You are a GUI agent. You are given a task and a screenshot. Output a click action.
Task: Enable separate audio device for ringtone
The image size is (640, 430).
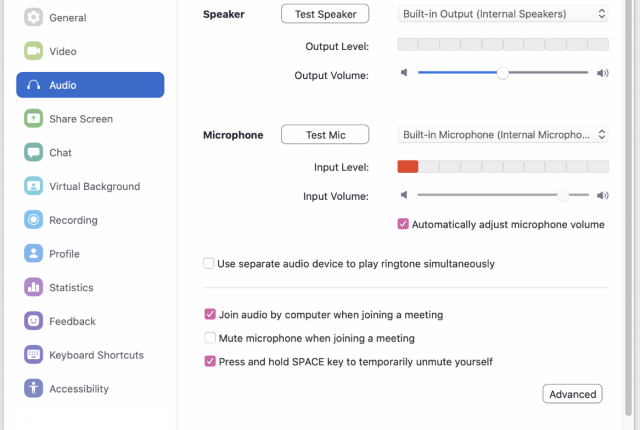209,263
